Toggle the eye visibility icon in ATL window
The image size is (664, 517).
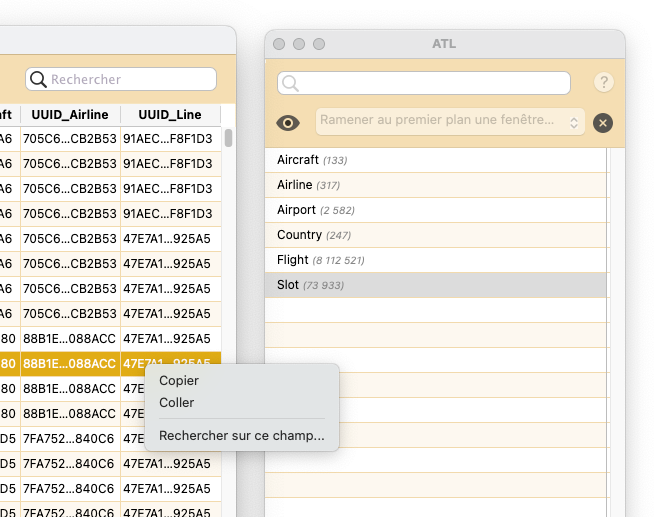tap(288, 123)
